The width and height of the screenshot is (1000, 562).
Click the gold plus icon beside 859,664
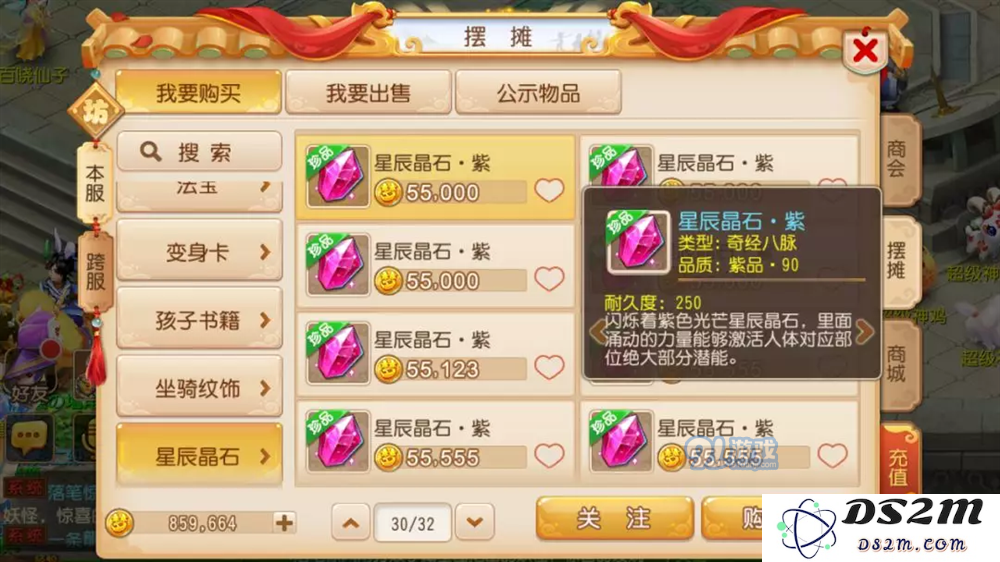[284, 522]
